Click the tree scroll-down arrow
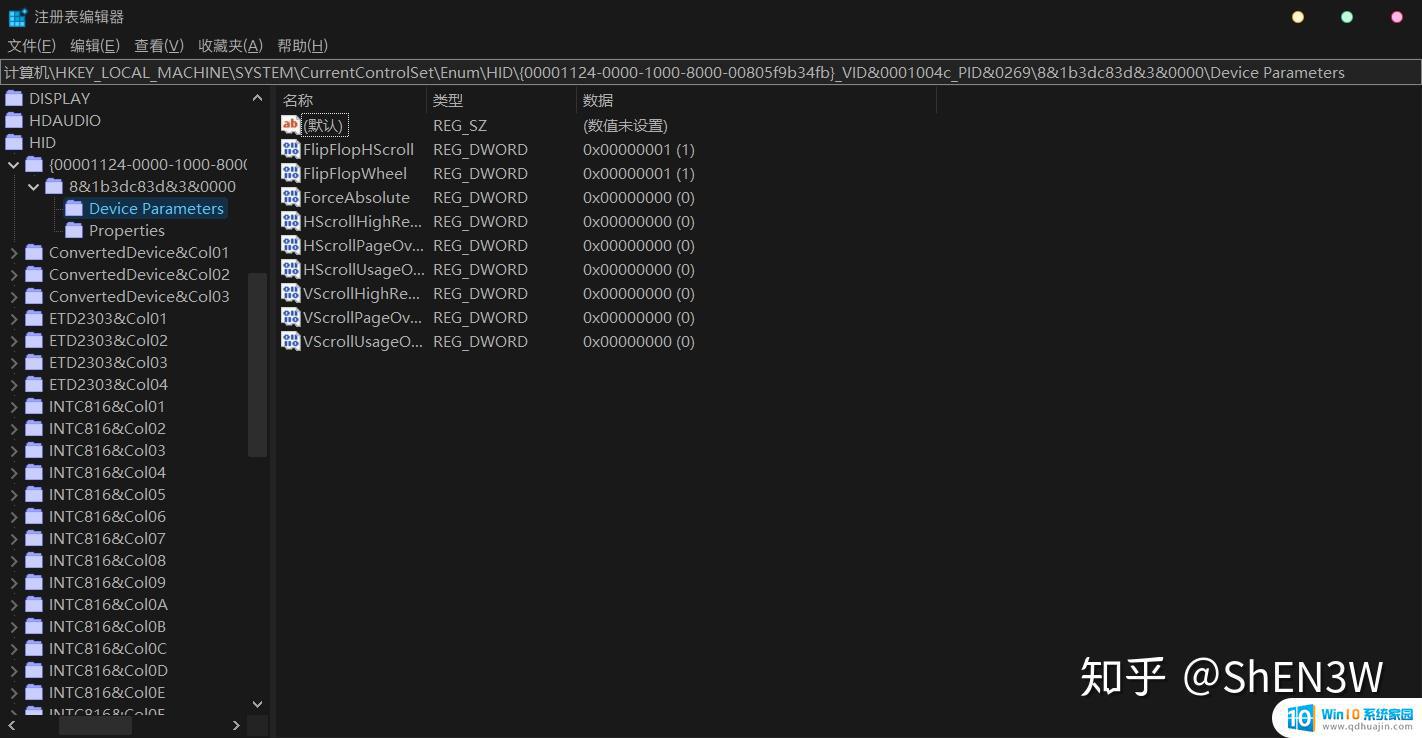The image size is (1422, 738). tap(257, 704)
